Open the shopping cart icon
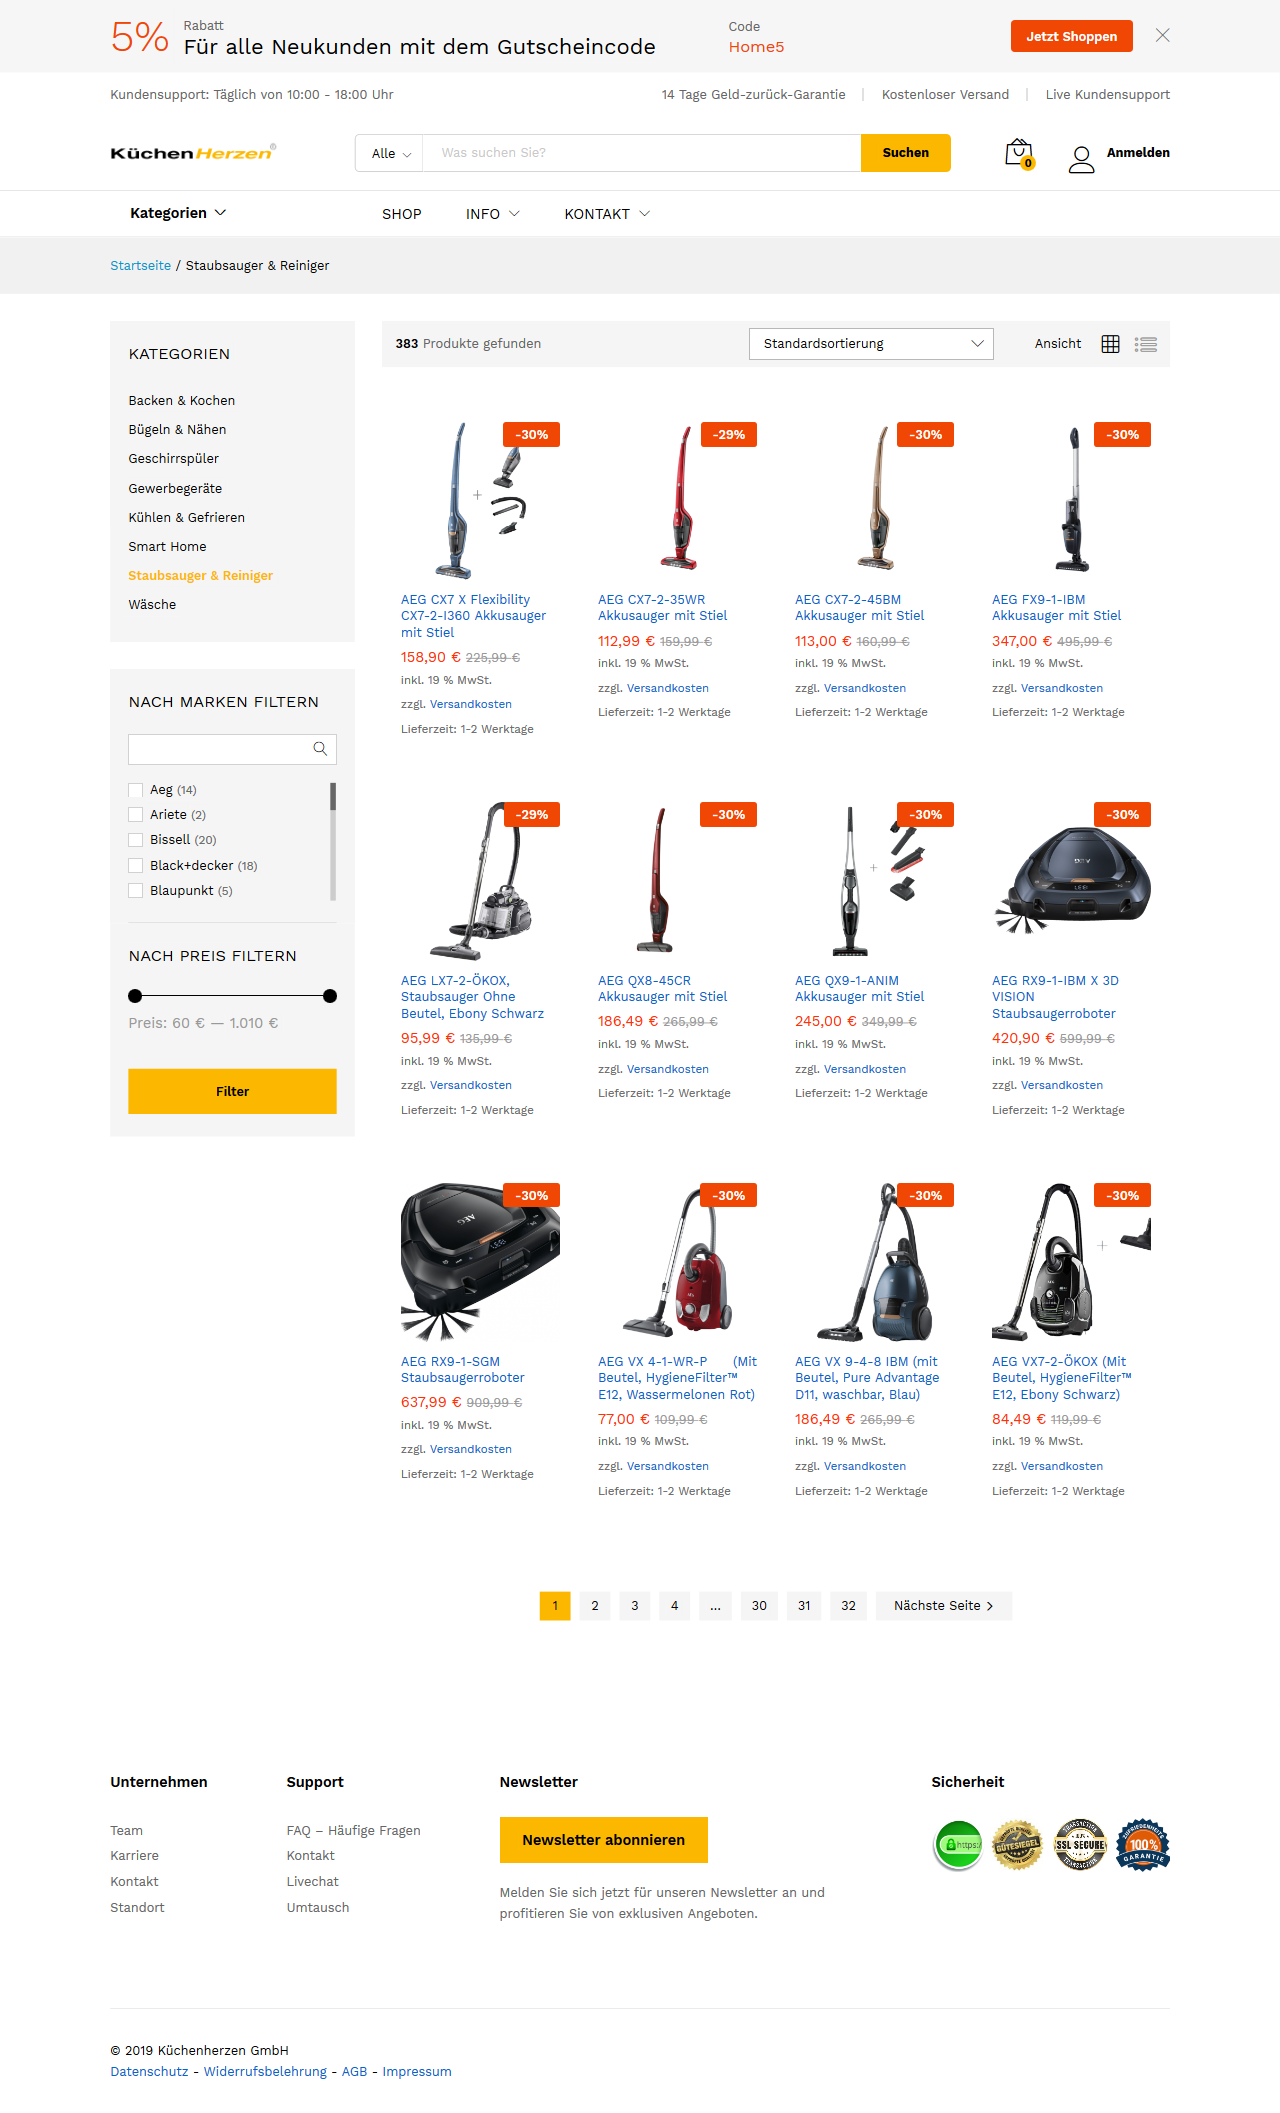Screen dimensions: 1280x2113 pyautogui.click(x=1019, y=154)
